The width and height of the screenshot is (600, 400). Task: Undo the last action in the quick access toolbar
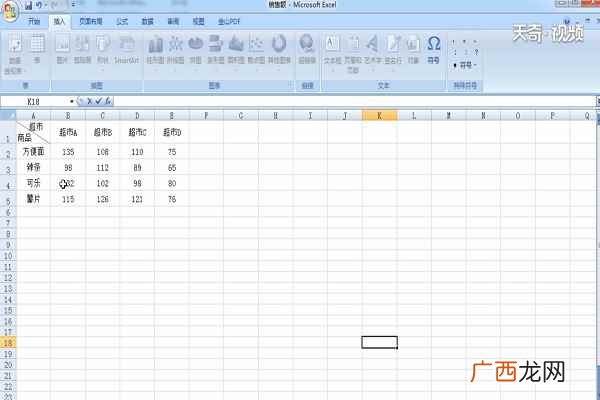(x=39, y=5)
